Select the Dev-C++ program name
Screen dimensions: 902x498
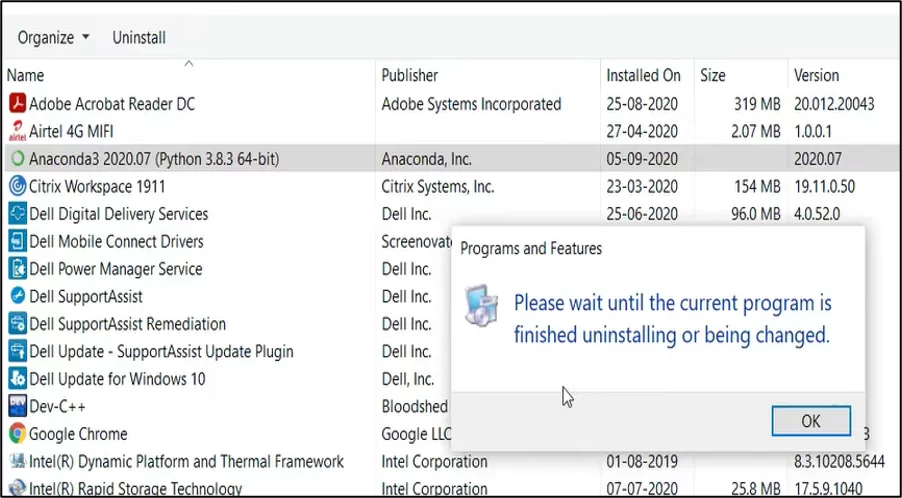[58, 406]
